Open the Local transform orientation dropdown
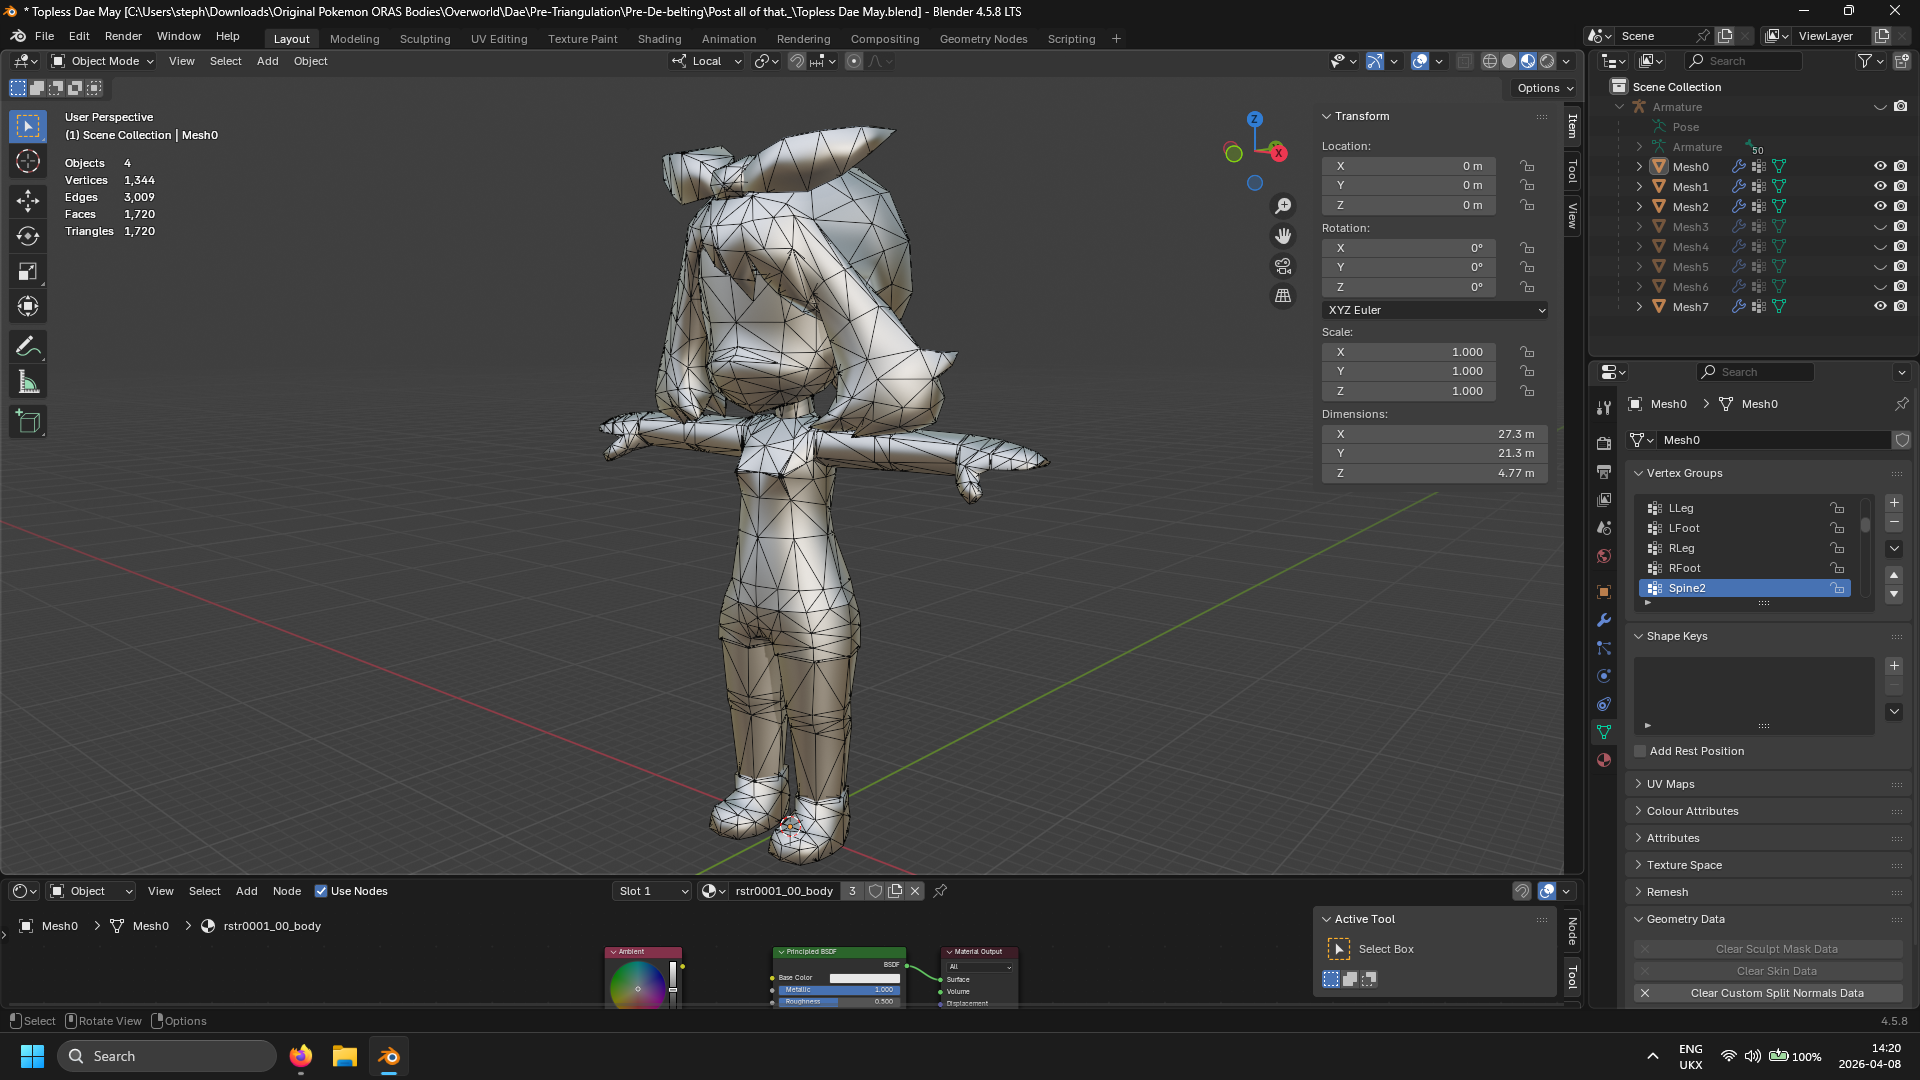 coord(707,61)
